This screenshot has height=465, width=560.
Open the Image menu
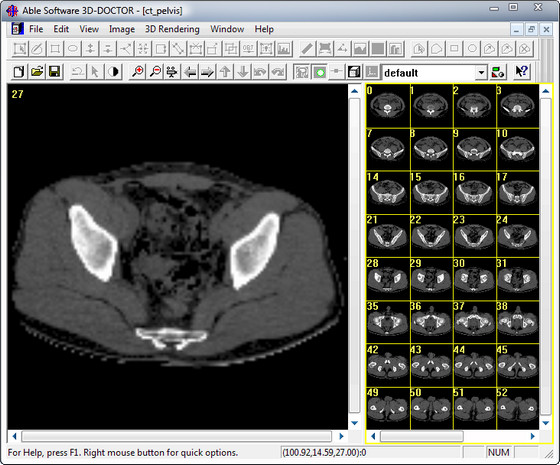tap(122, 29)
